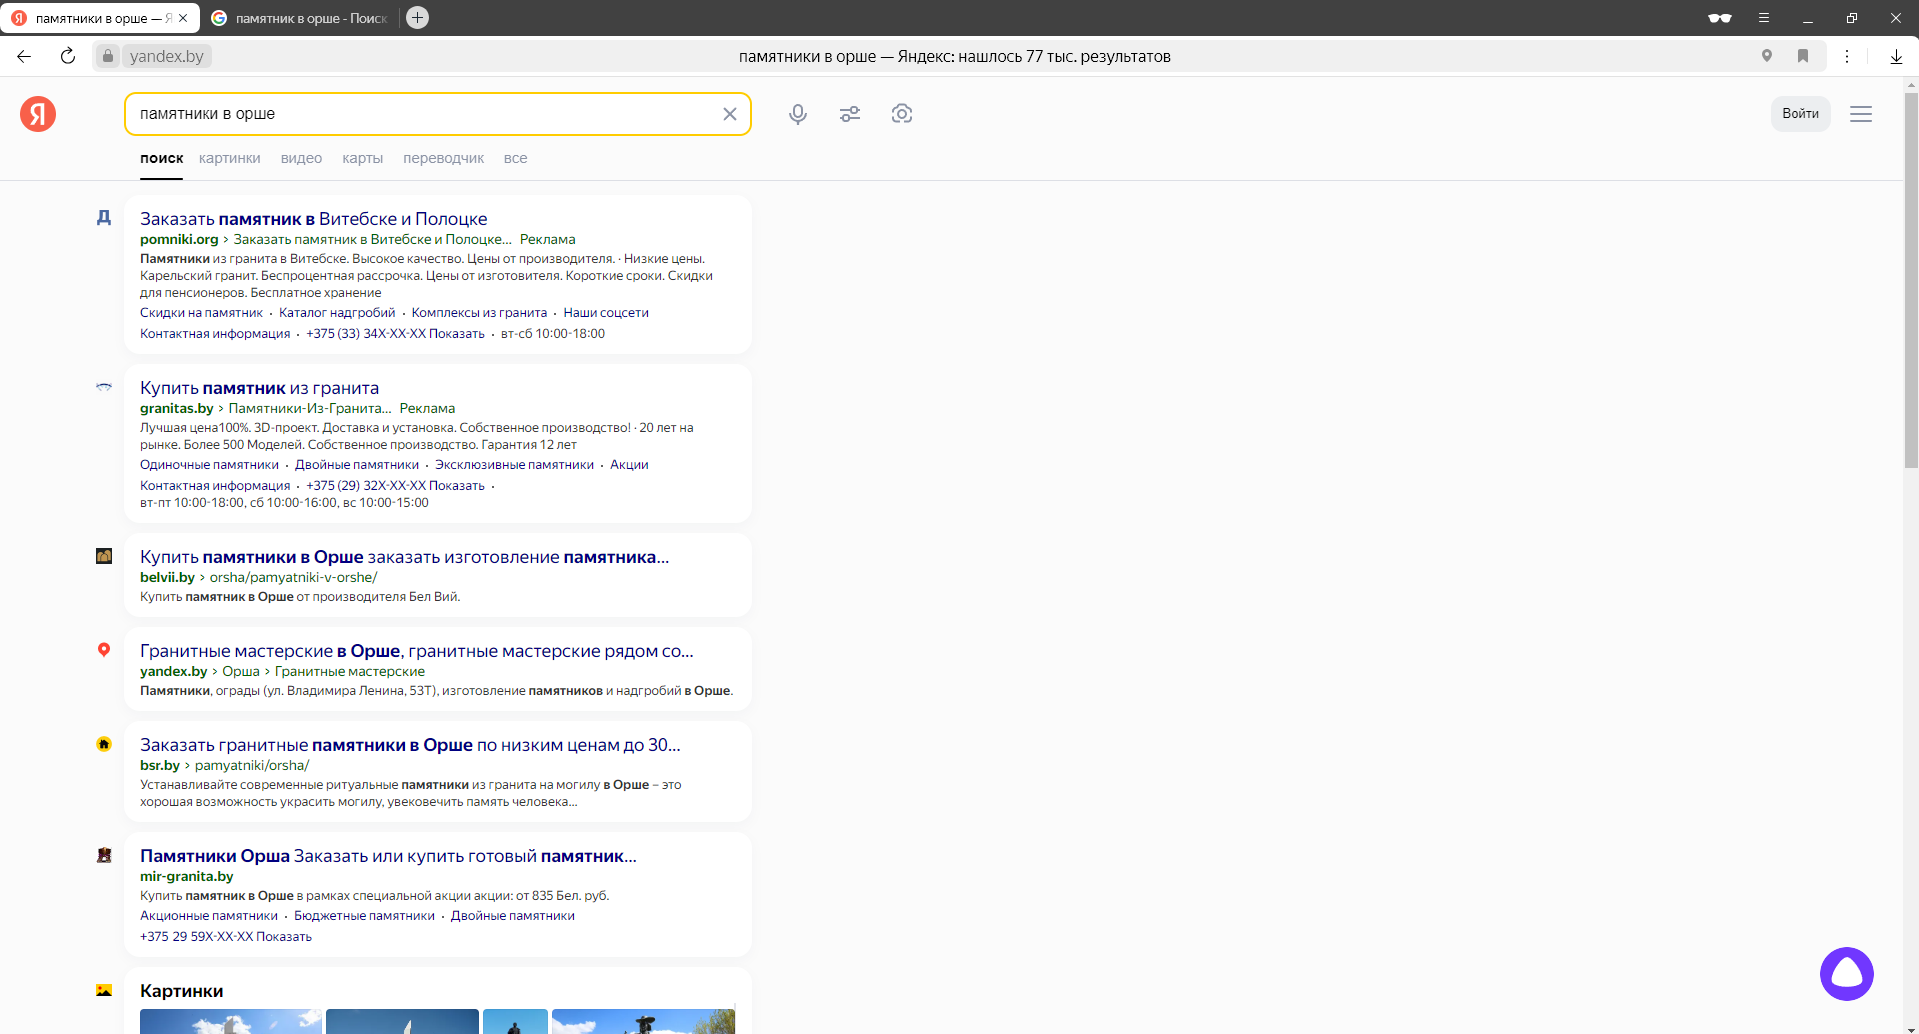Open the first Картинки thumbnail
1919x1034 pixels.
coord(231,1021)
